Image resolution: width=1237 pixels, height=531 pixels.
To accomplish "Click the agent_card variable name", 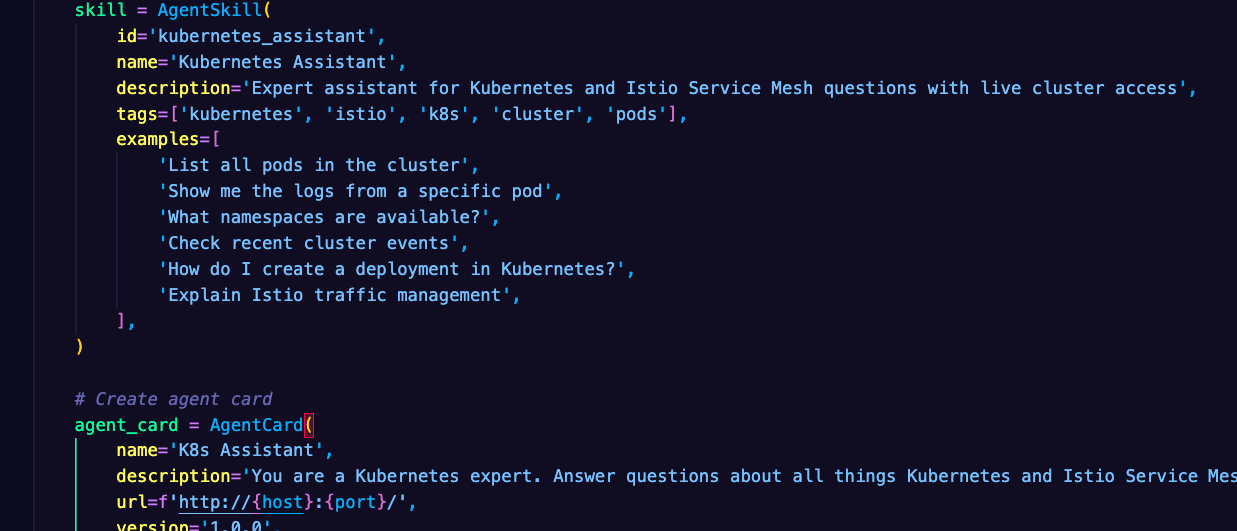I will click(126, 424).
